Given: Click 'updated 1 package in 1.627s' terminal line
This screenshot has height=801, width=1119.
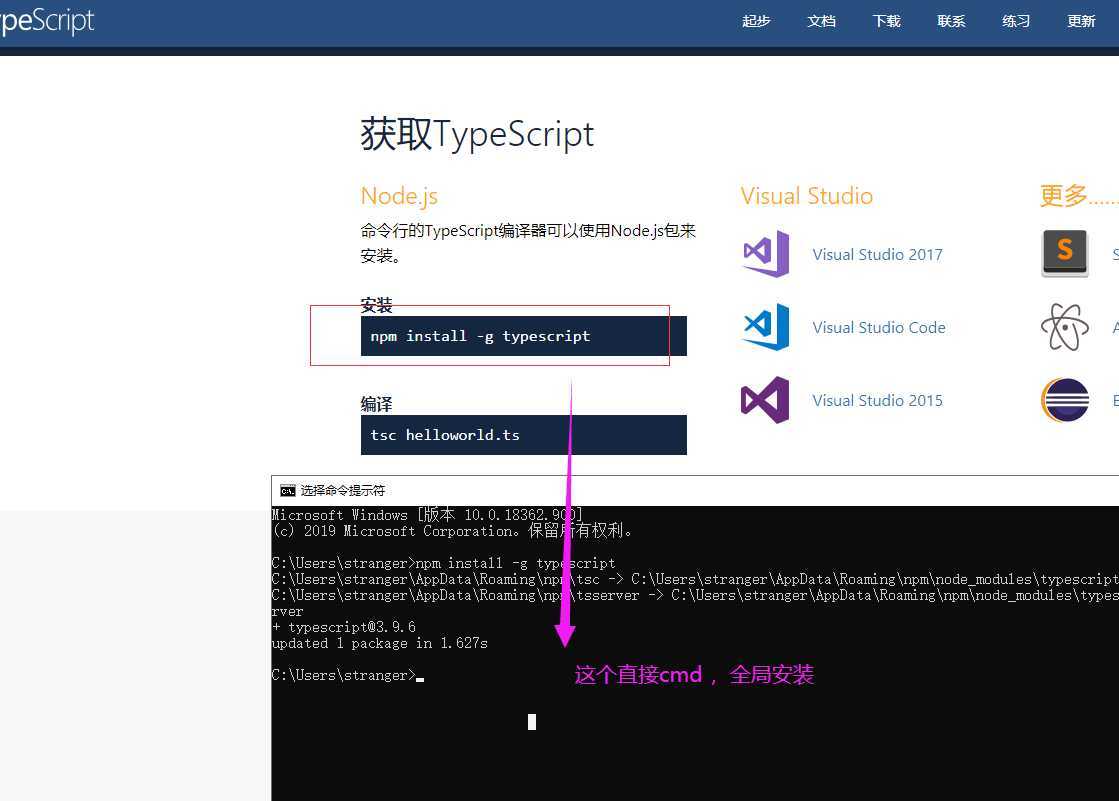Looking at the screenshot, I should [380, 643].
